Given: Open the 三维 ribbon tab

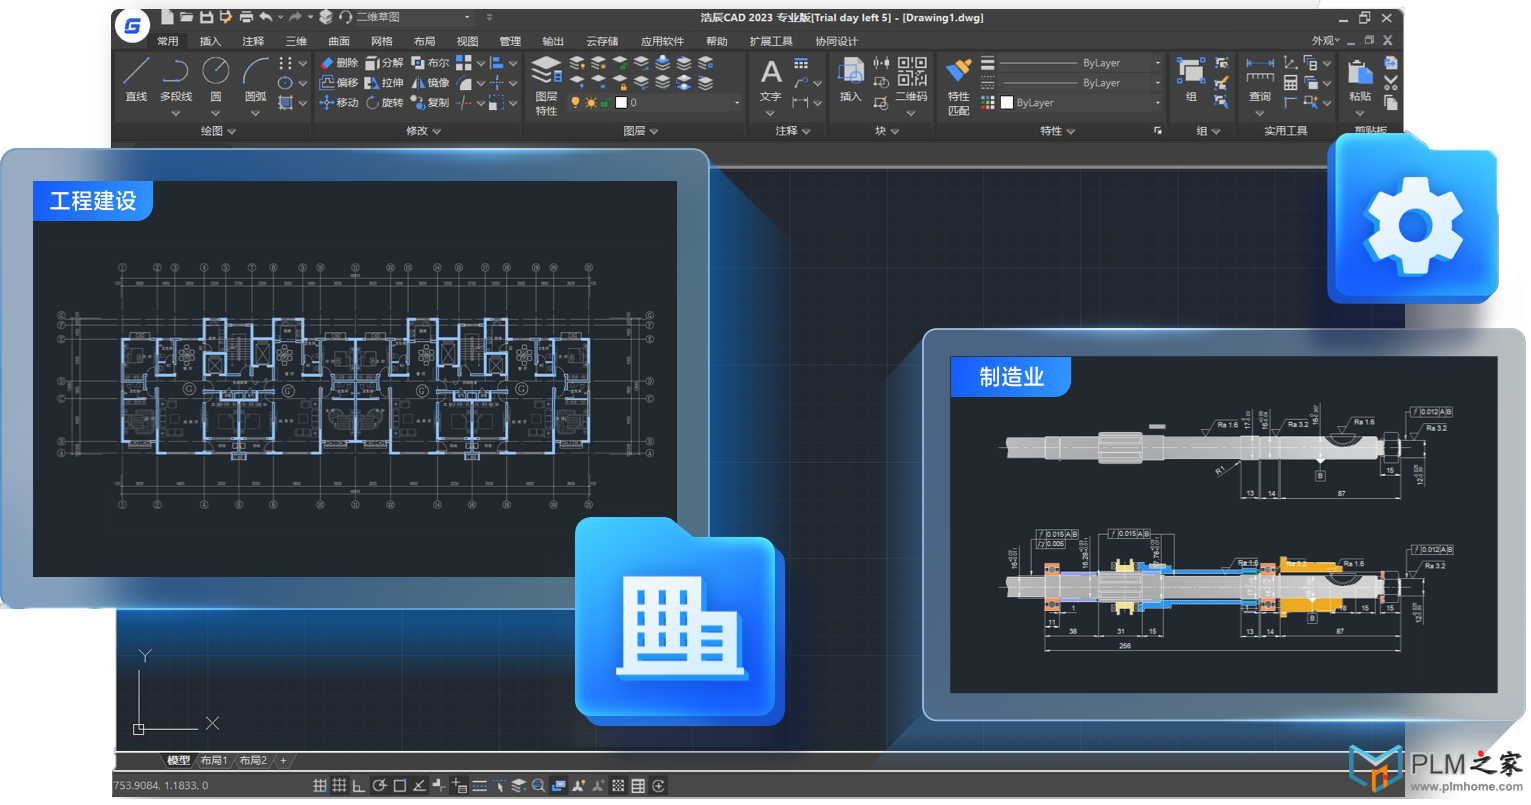Looking at the screenshot, I should [x=296, y=41].
